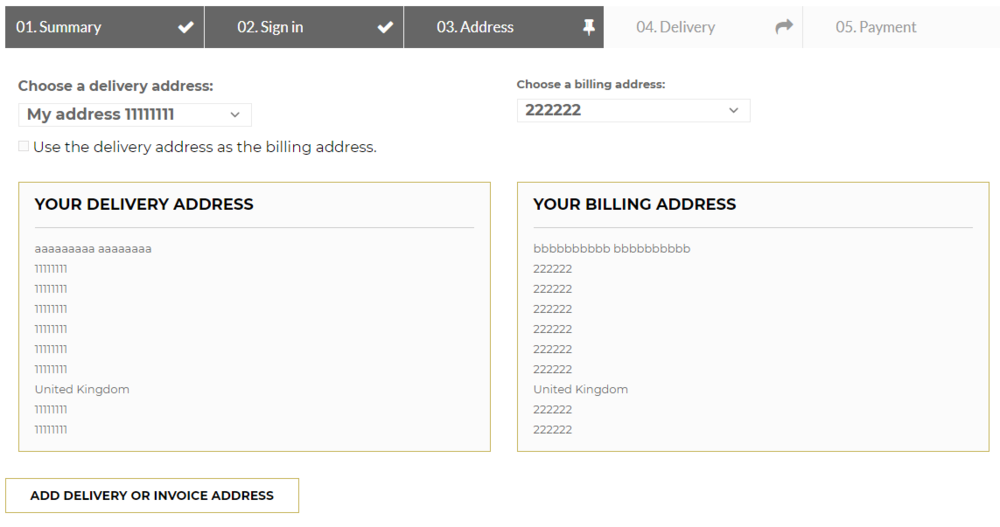Click the pin icon on Address step
The width and height of the screenshot is (1000, 527).
589,28
